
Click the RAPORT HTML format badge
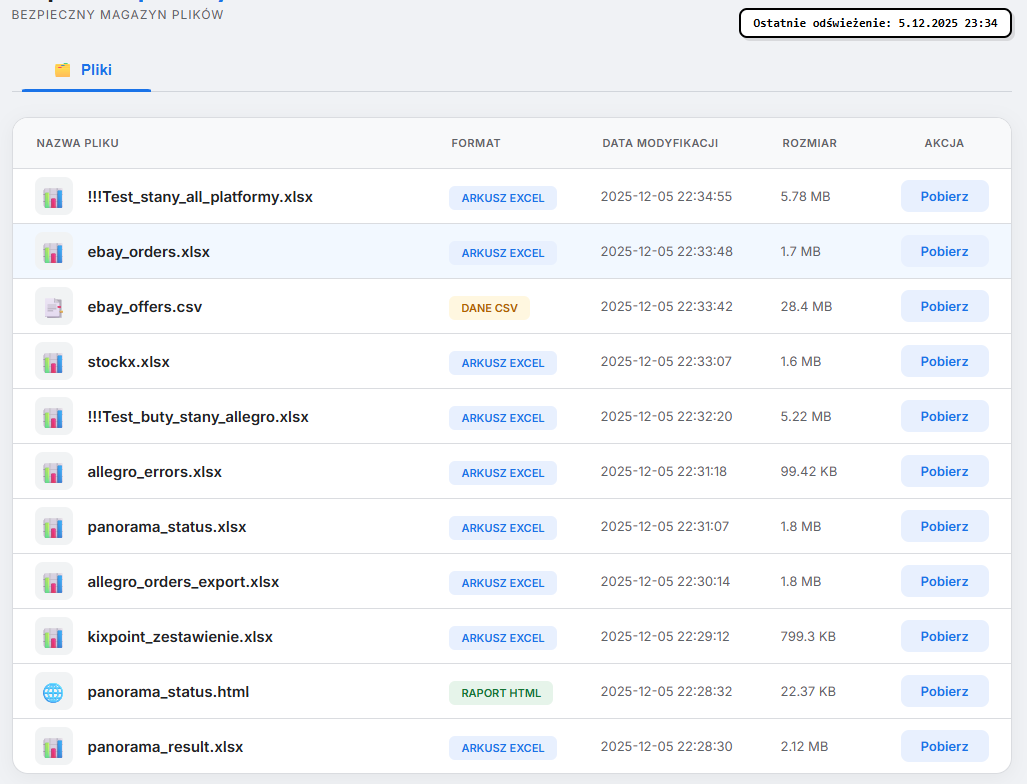click(501, 693)
